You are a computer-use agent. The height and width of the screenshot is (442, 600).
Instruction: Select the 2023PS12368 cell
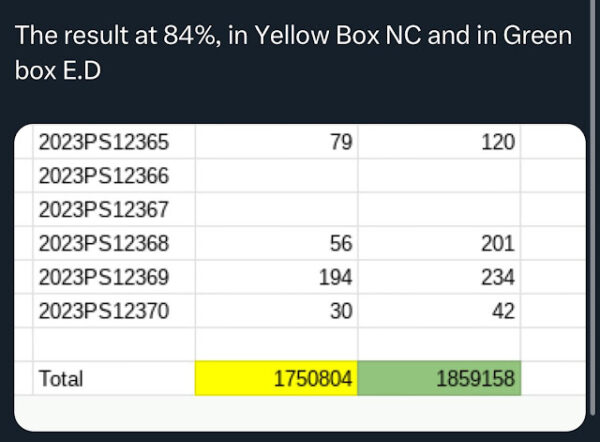(104, 243)
